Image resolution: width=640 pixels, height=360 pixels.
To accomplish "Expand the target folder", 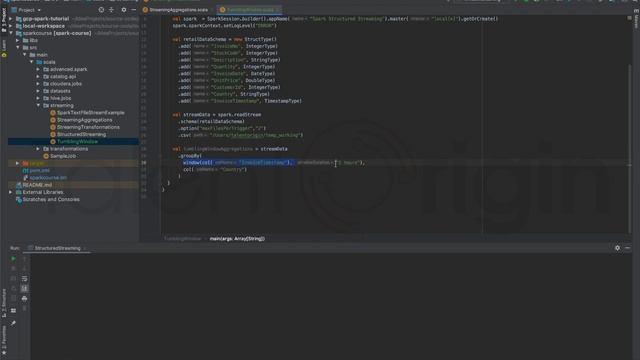I will (18, 163).
